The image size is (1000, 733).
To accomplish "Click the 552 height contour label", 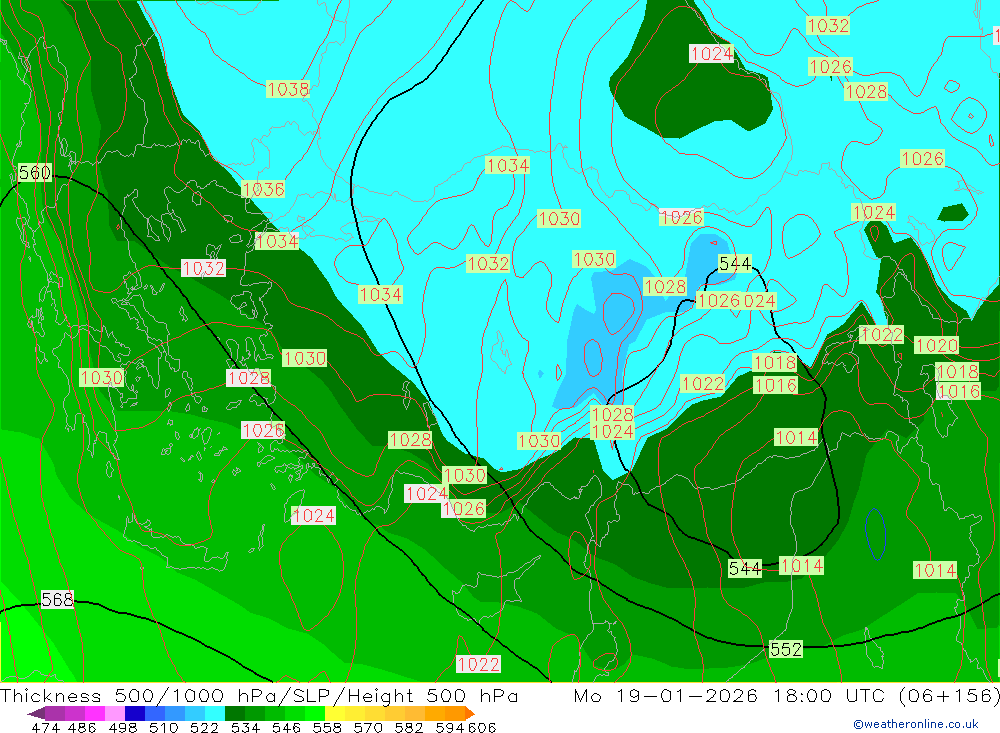I will click(x=786, y=649).
